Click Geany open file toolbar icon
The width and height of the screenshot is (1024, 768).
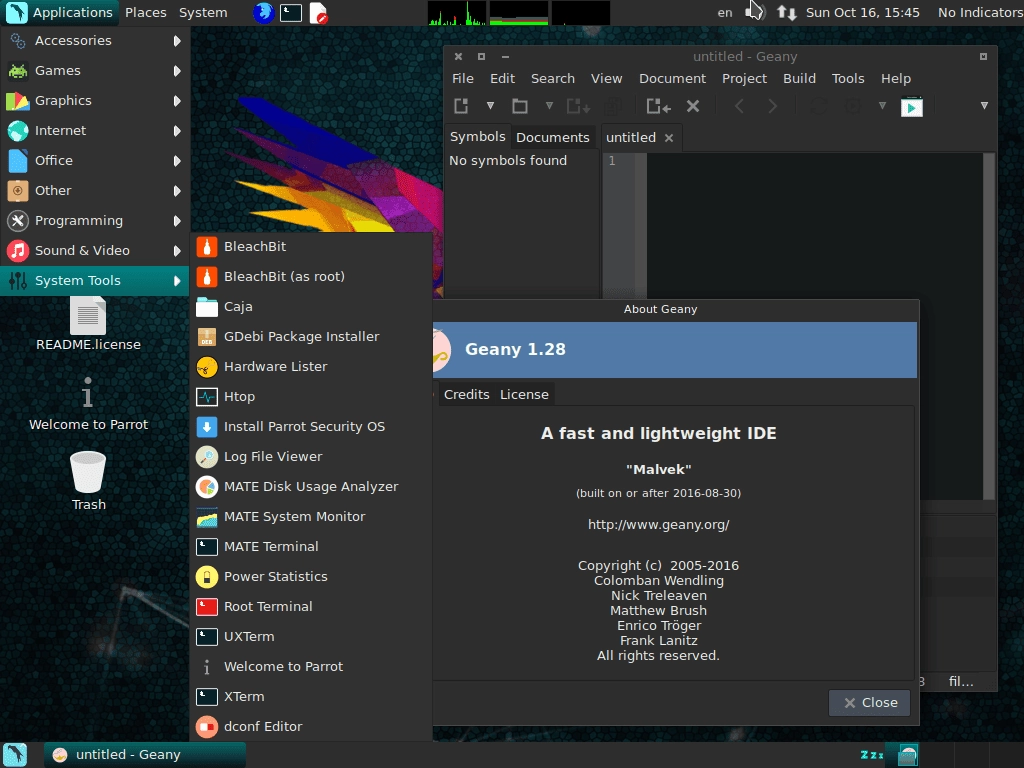pos(520,106)
